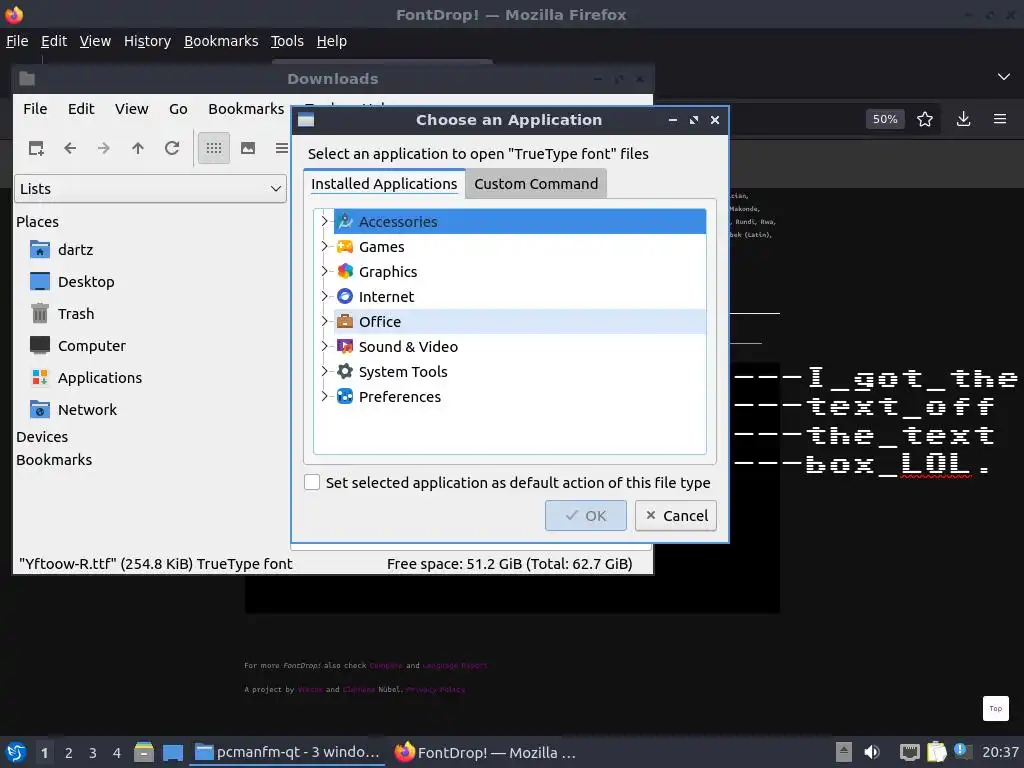
Task: Open the Firefox Help menu
Action: point(332,41)
